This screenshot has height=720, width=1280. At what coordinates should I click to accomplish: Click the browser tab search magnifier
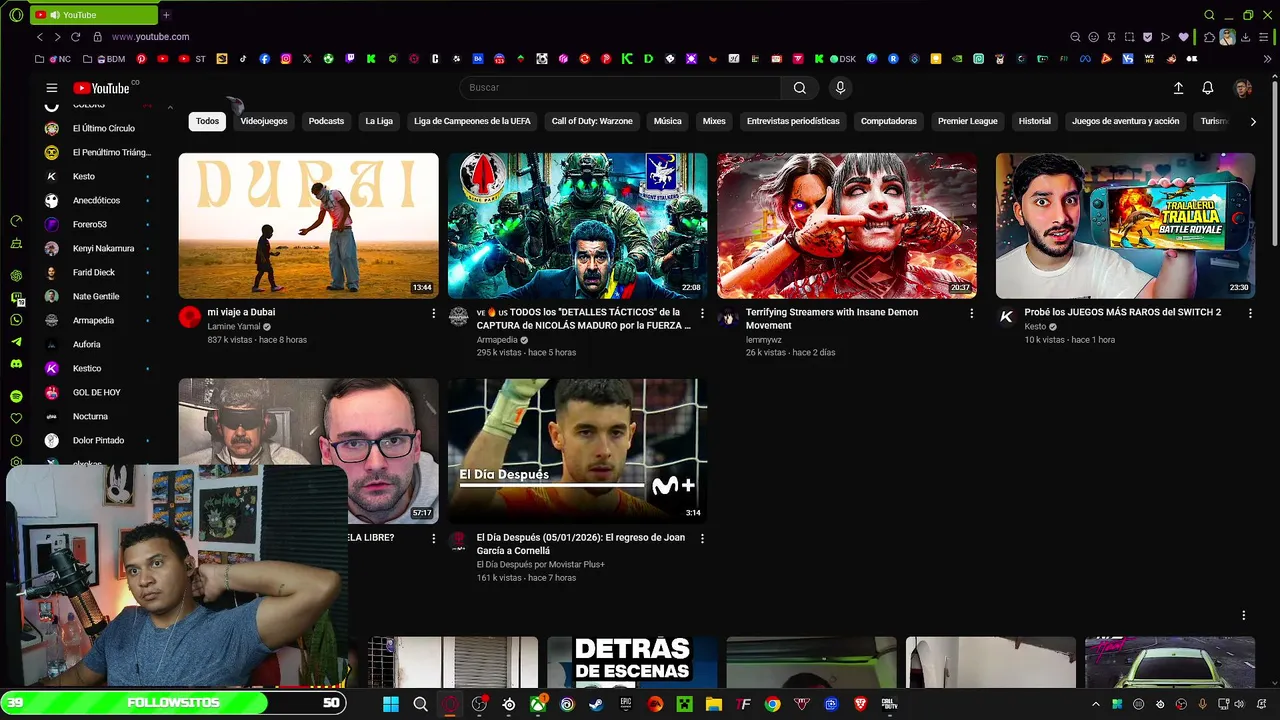1209,15
